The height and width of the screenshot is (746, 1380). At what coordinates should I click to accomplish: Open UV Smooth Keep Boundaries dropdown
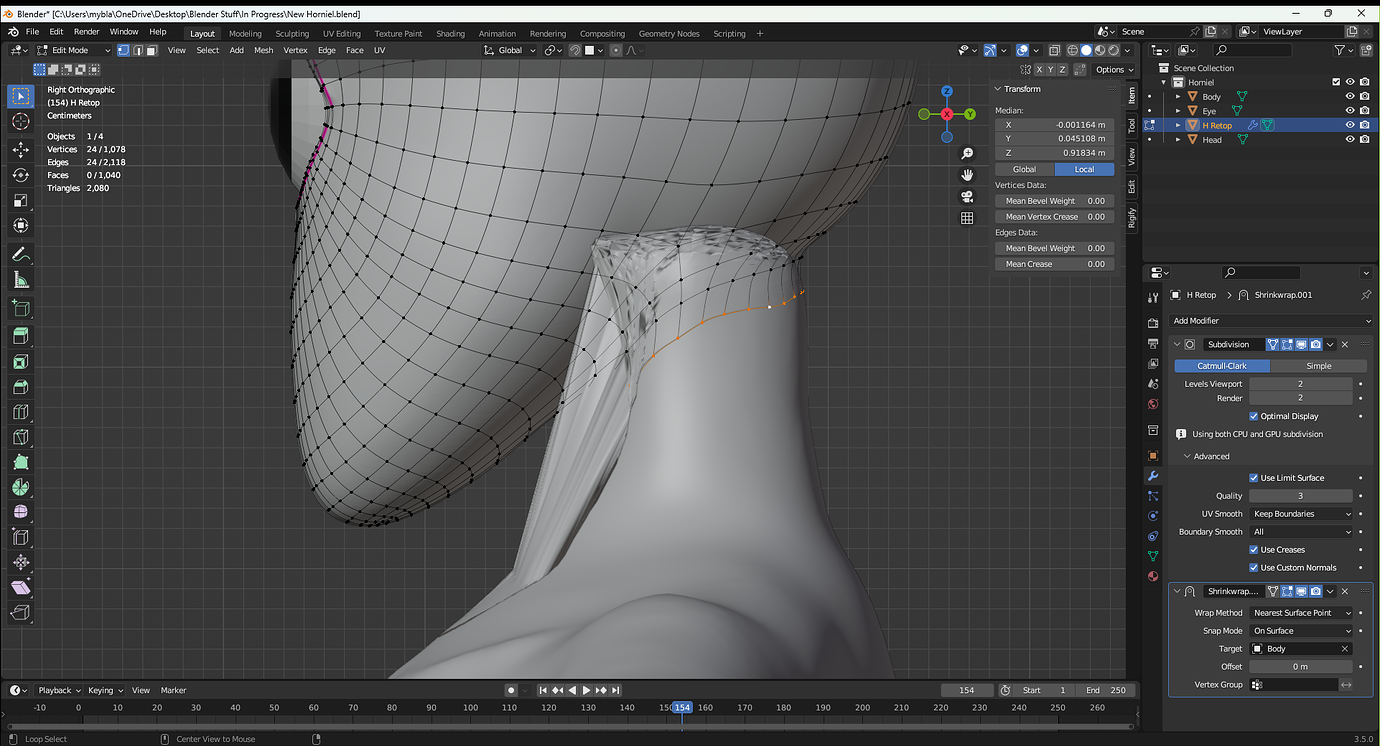(x=1301, y=514)
